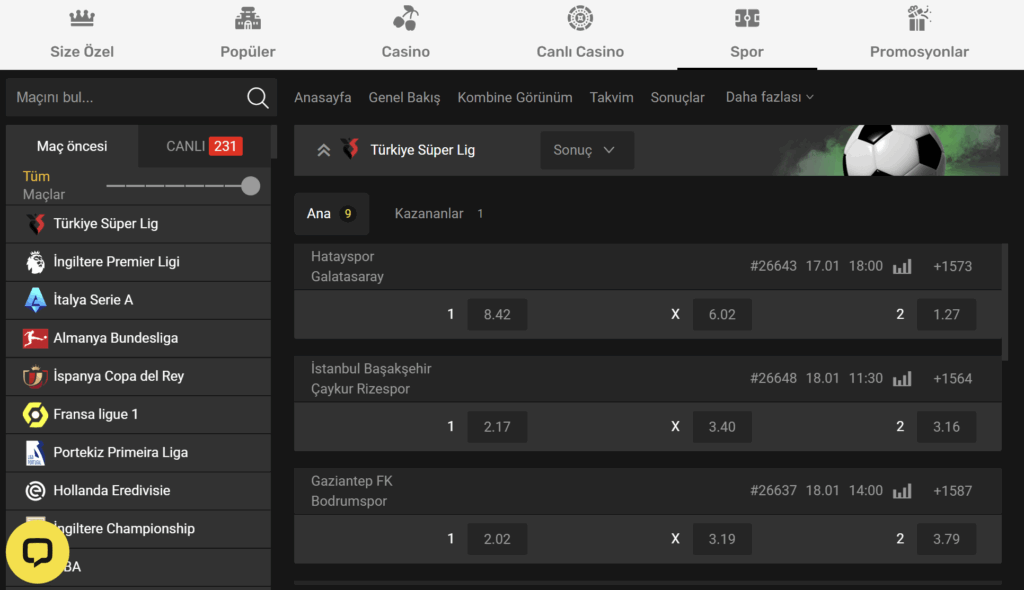This screenshot has height=590, width=1024.
Task: Expand +1564 markets for Başakşehir match
Action: [953, 379]
